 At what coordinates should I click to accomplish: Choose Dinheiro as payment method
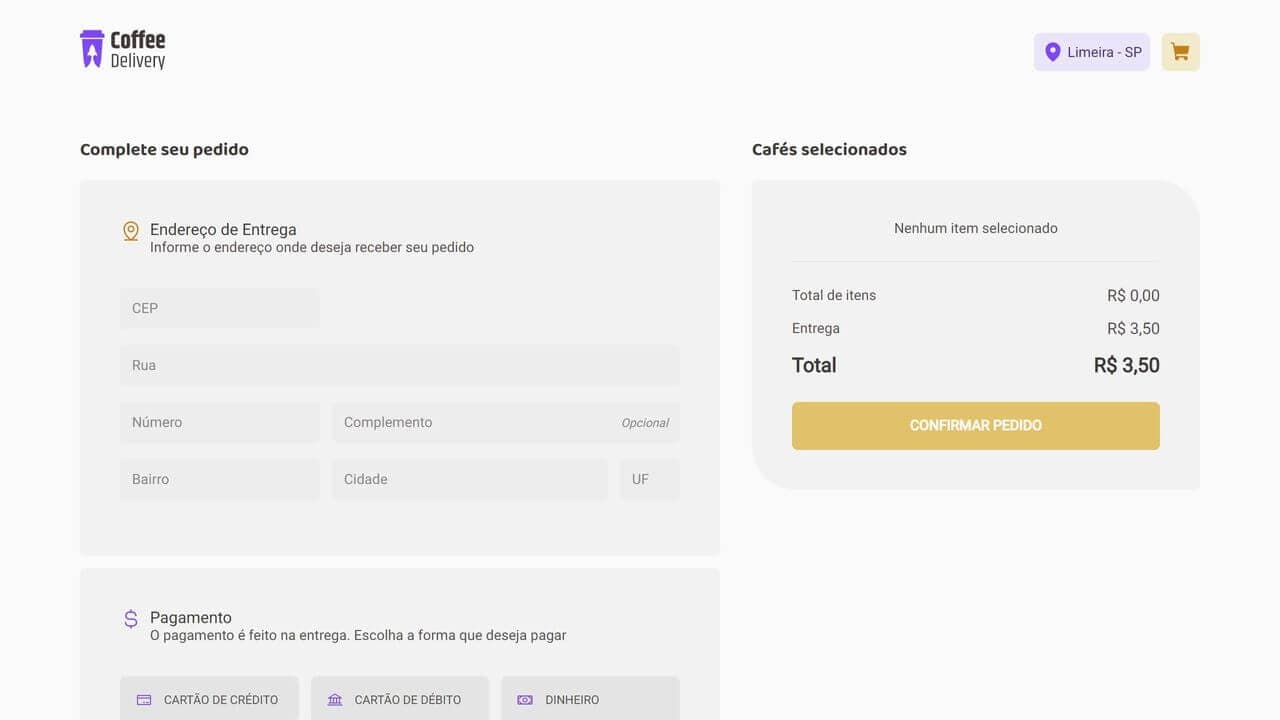tap(590, 700)
